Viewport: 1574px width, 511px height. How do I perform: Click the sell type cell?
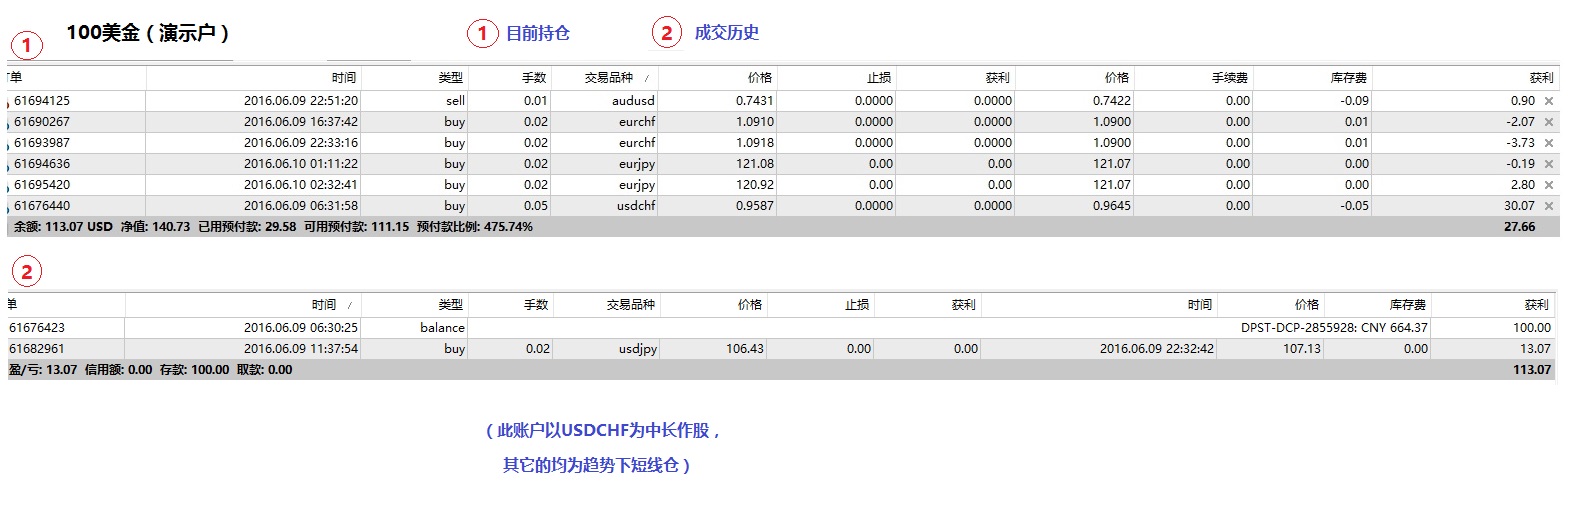(x=455, y=101)
